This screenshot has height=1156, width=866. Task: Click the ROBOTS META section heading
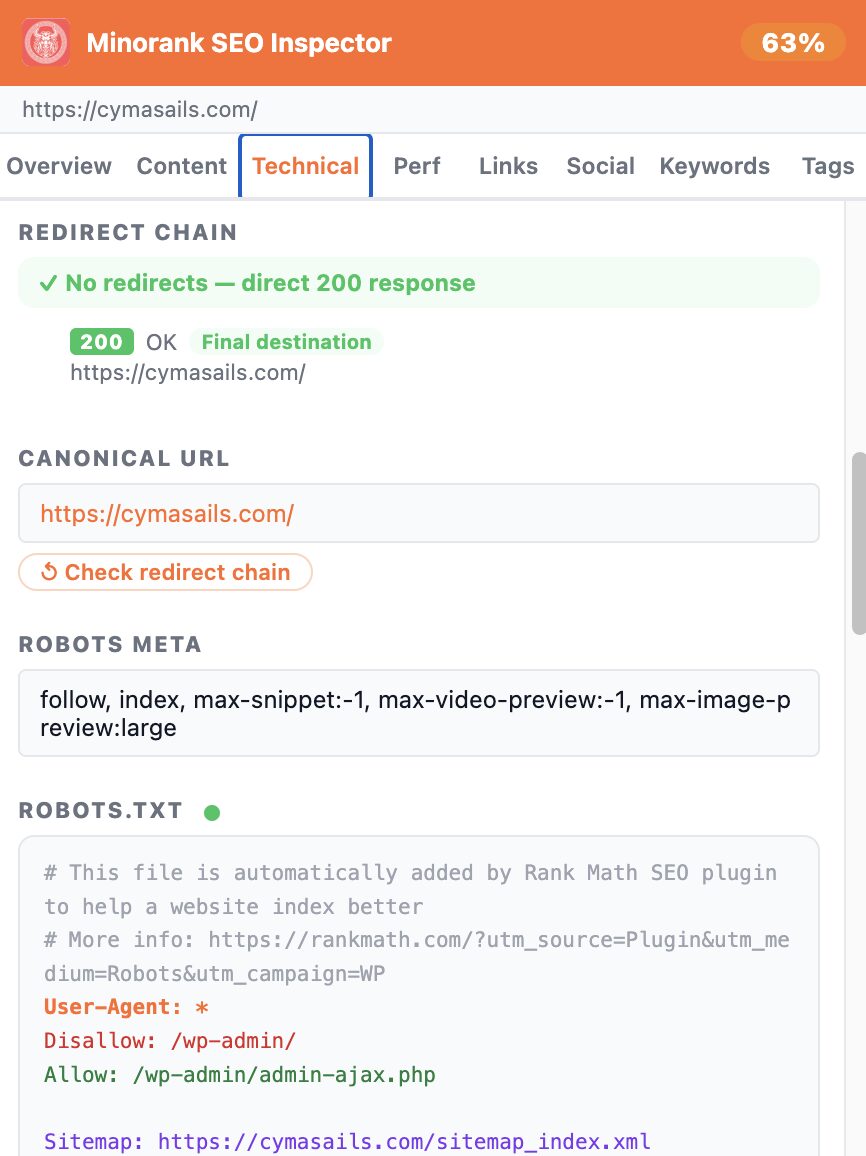pyautogui.click(x=110, y=644)
